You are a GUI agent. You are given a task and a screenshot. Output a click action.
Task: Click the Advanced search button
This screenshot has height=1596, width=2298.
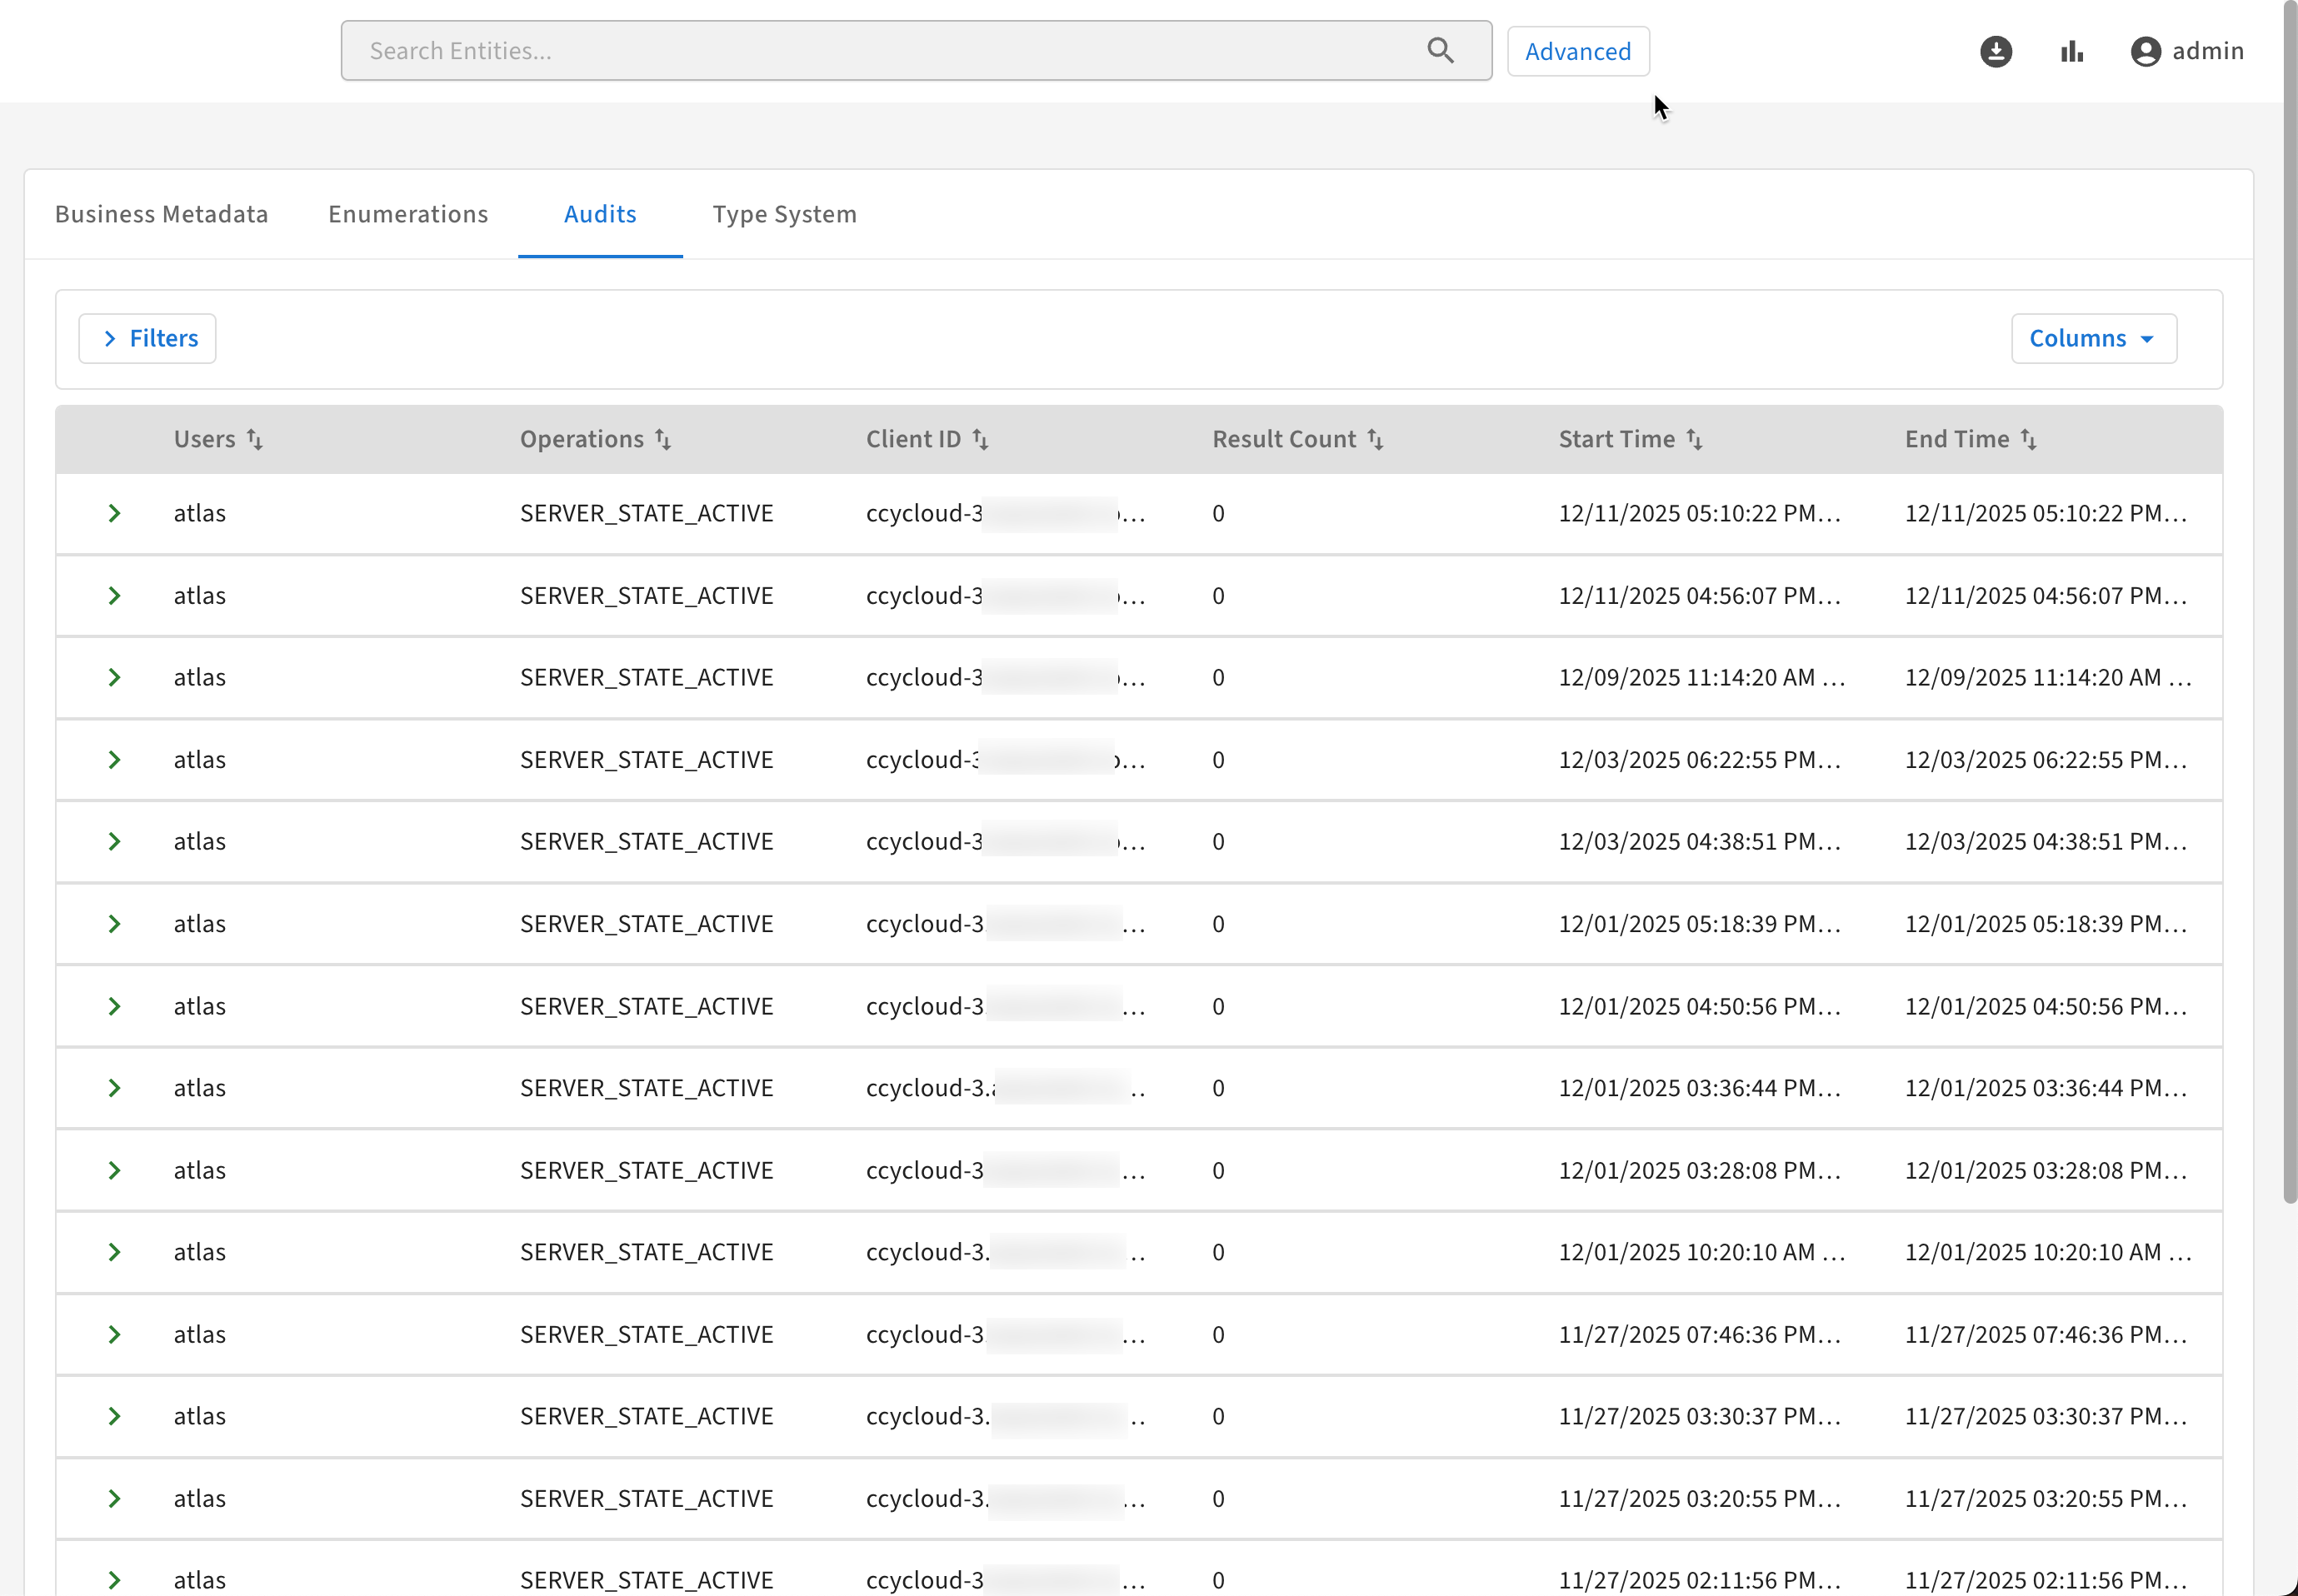point(1577,51)
